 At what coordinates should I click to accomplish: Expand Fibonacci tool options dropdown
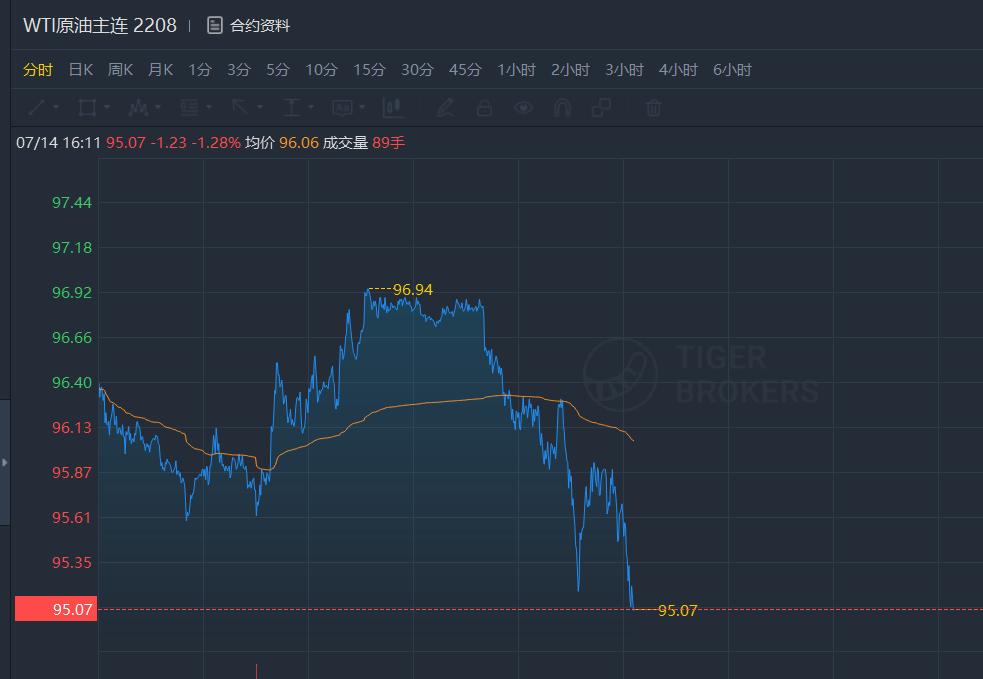[x=209, y=107]
